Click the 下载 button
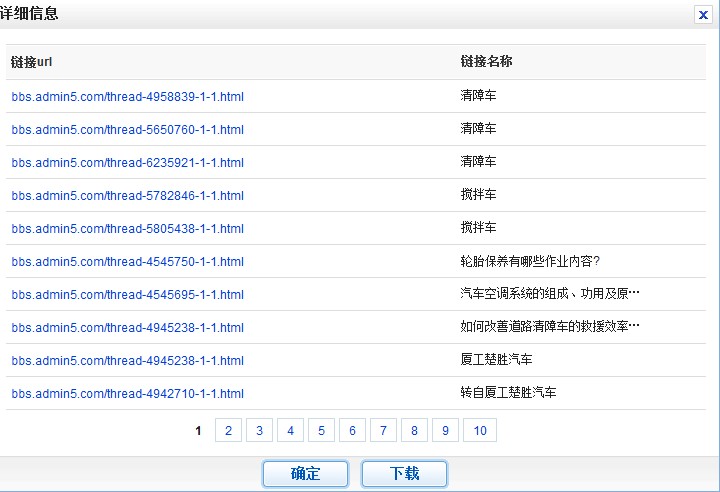 click(404, 473)
